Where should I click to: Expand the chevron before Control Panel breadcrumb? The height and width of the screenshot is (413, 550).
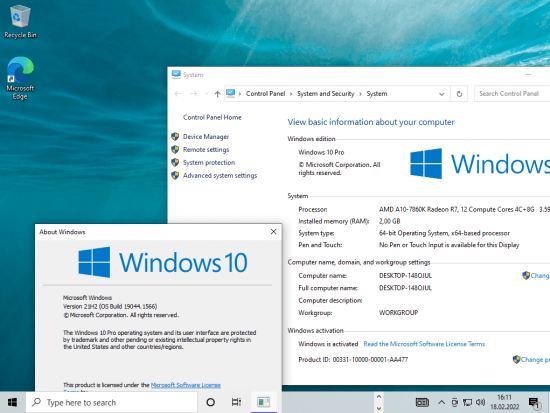point(240,94)
